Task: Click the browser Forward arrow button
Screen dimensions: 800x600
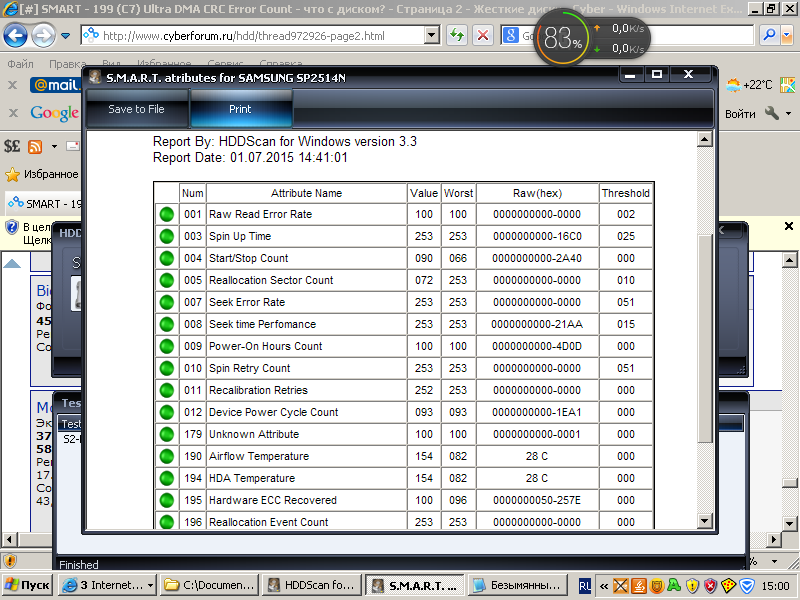Action: coord(43,36)
